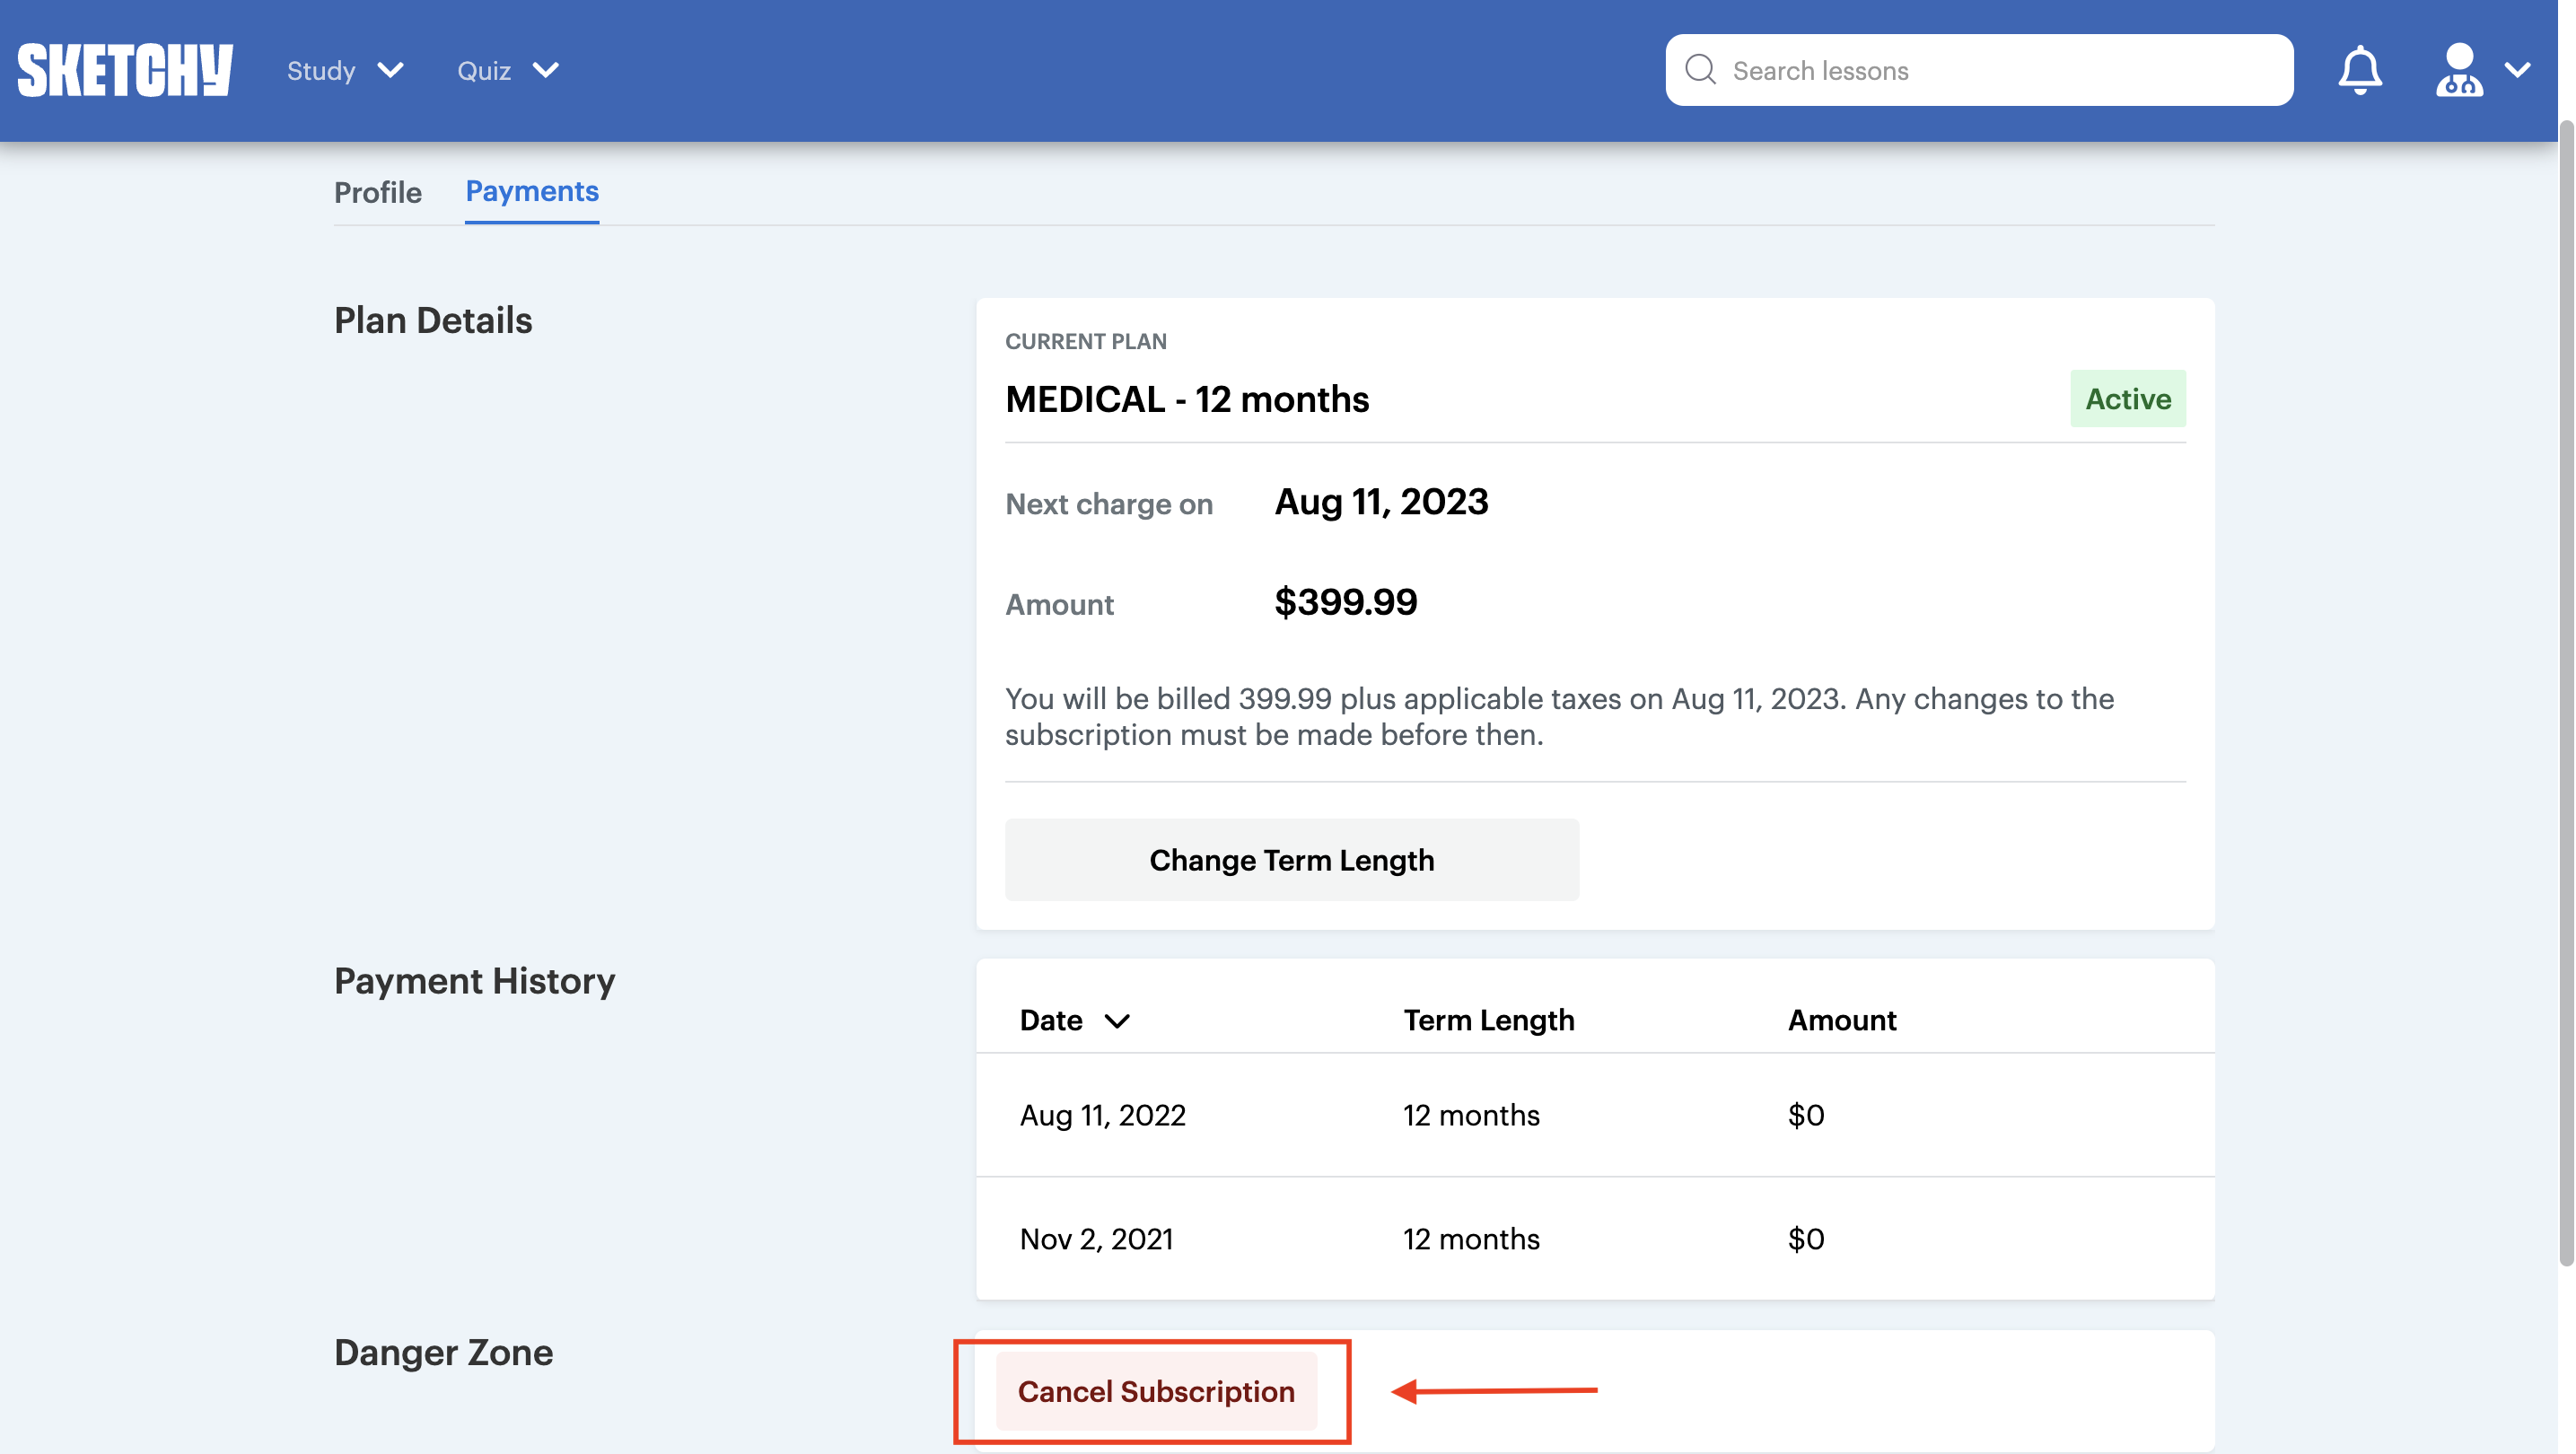Click the Change Term Length button
Screen dimensions: 2576x1454
click(1291, 860)
